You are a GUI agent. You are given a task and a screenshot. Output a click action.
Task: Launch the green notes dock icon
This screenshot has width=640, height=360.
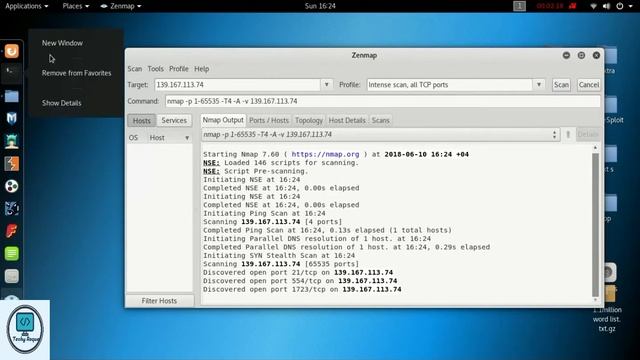(11, 253)
